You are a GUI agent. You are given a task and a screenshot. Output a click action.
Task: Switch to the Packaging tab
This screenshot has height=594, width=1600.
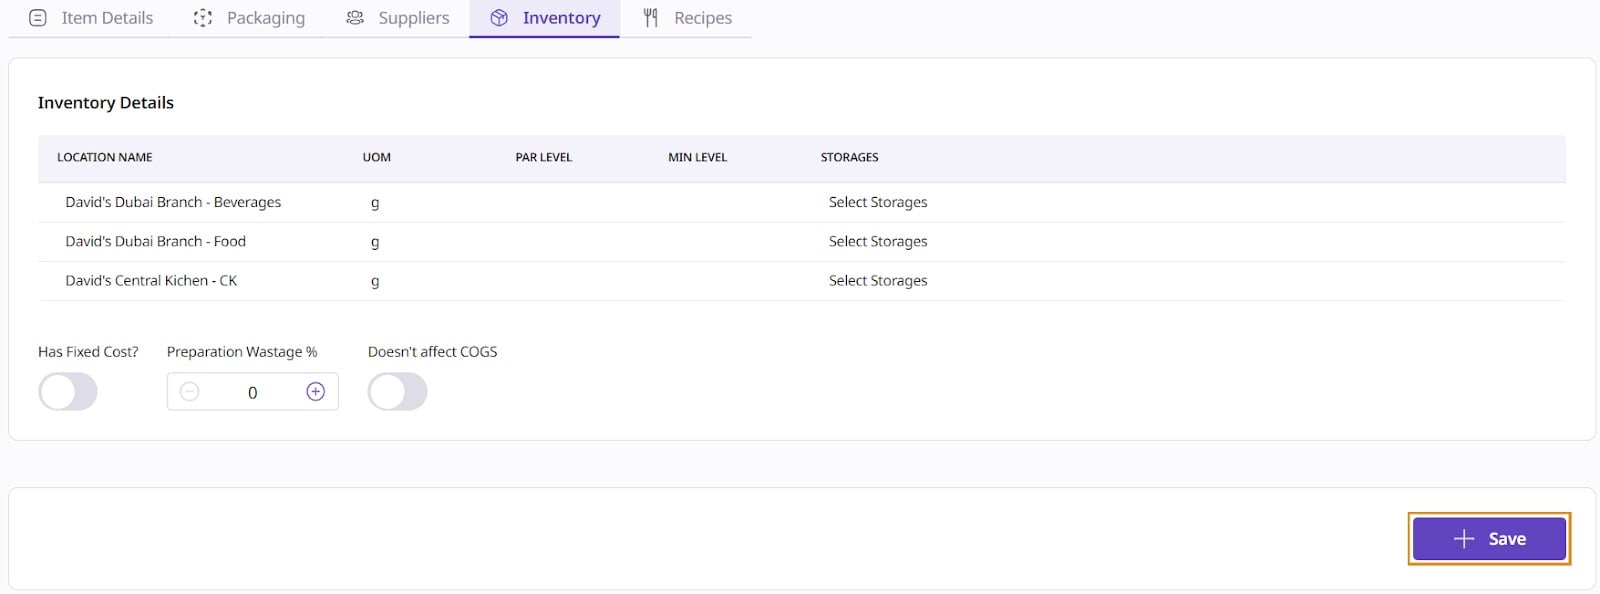tap(249, 18)
